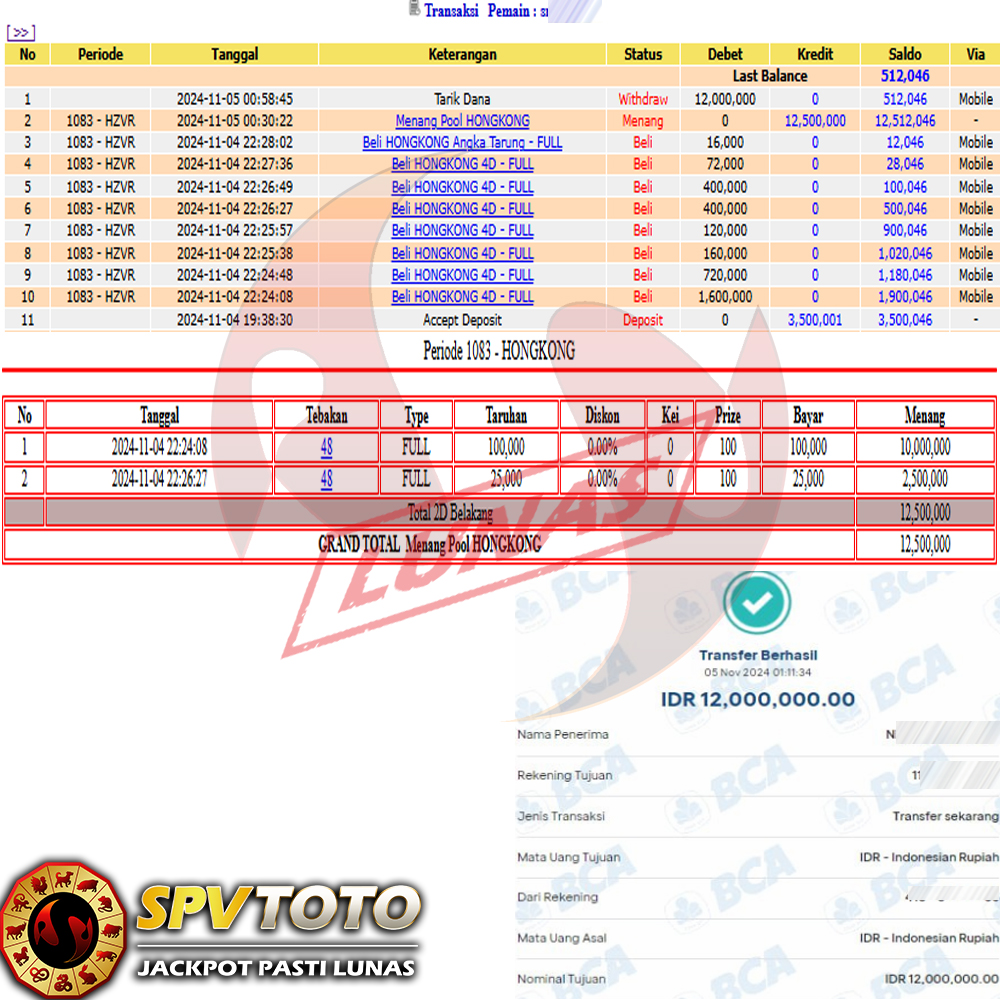Click the Menang column header in prize table
Screen dimensions: 1000x1000
pyautogui.click(x=924, y=415)
